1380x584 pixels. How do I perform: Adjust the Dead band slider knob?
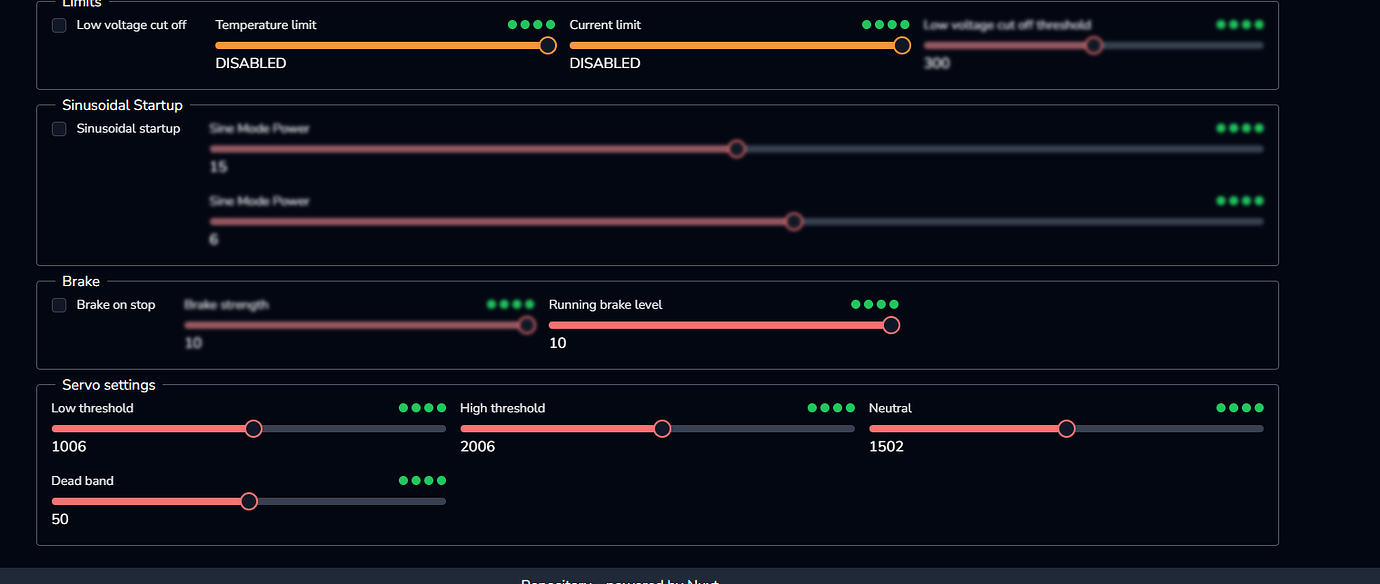click(x=249, y=501)
